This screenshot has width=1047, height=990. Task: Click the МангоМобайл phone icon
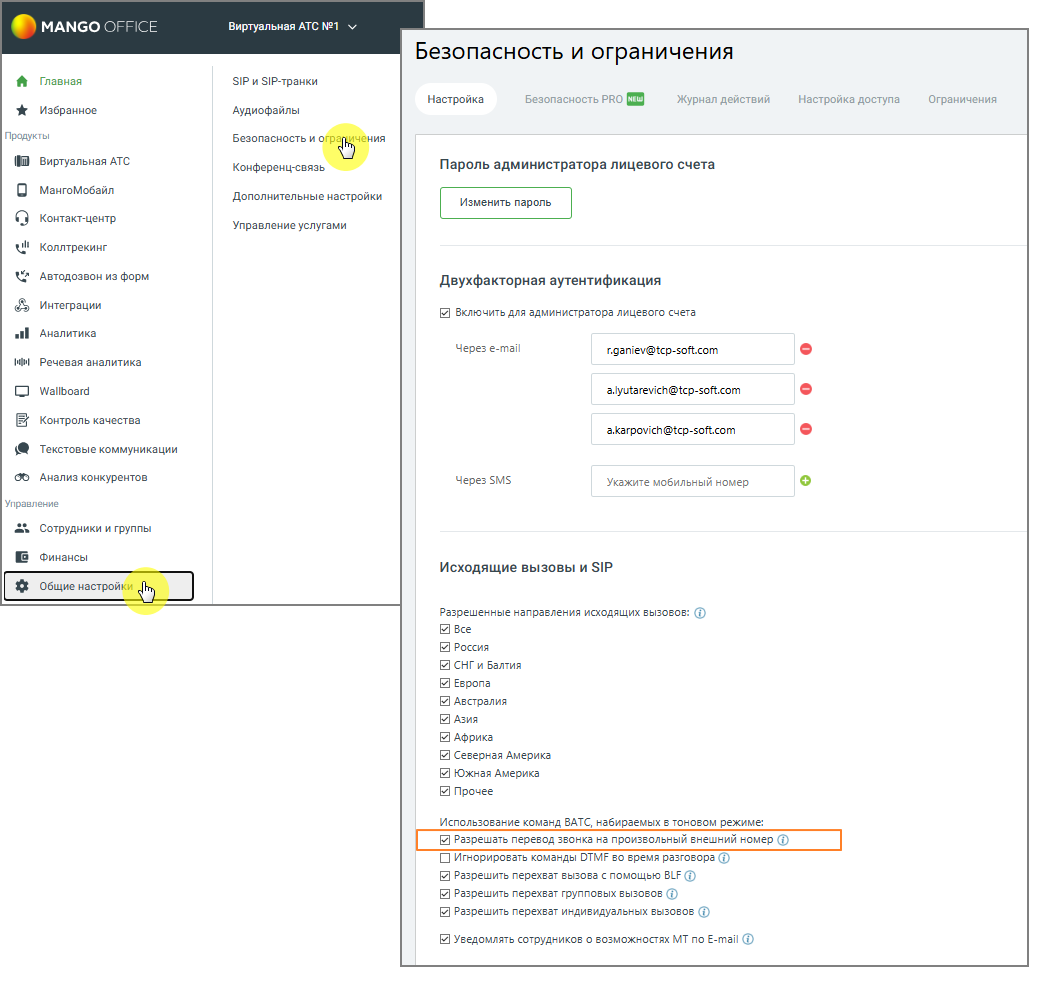(x=22, y=190)
